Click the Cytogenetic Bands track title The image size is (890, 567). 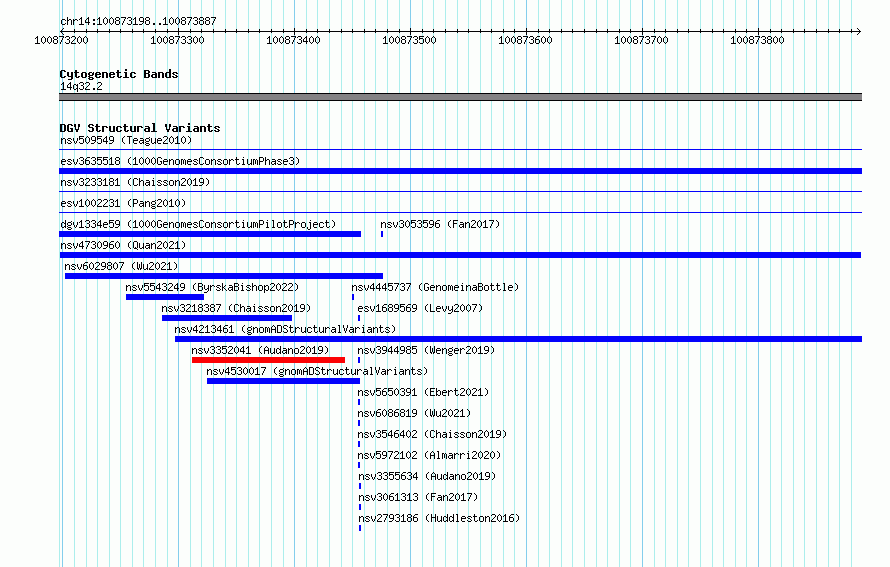point(119,74)
